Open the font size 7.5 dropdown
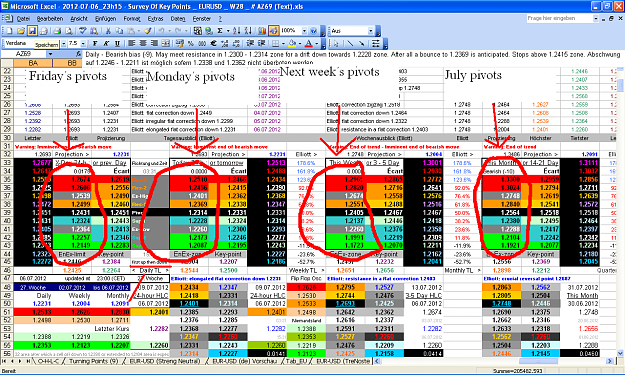This screenshot has width=625, height=375. (x=83, y=43)
